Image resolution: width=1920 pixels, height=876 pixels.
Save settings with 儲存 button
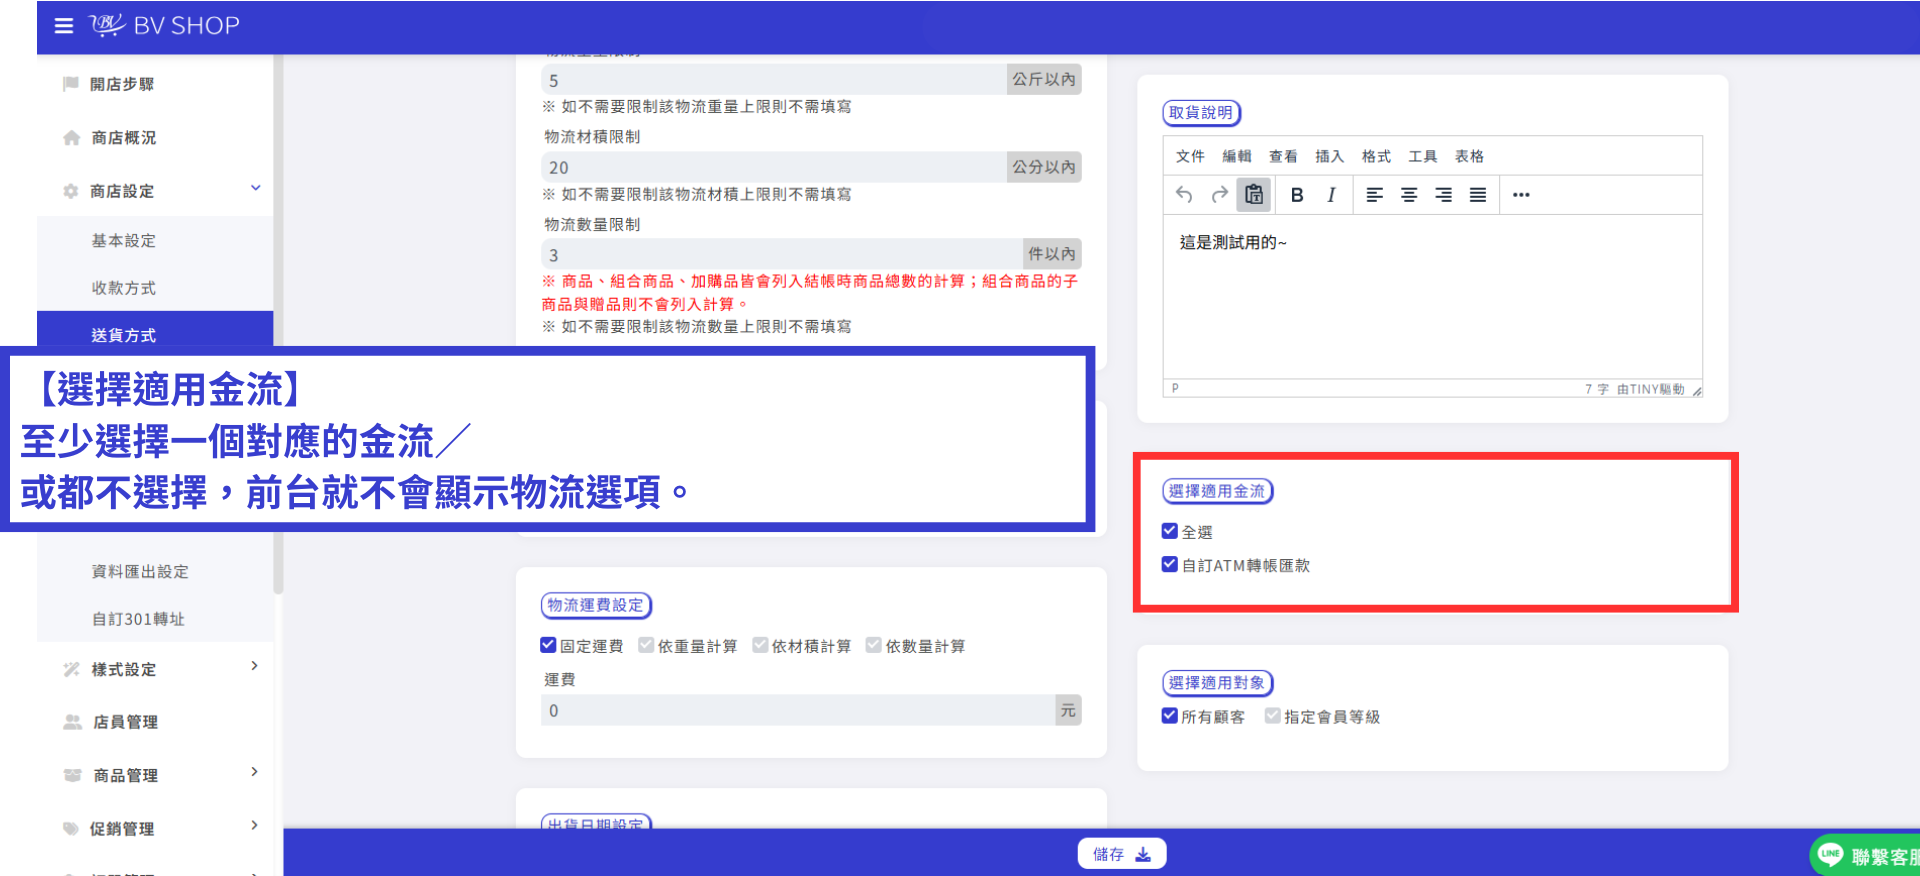click(1122, 854)
